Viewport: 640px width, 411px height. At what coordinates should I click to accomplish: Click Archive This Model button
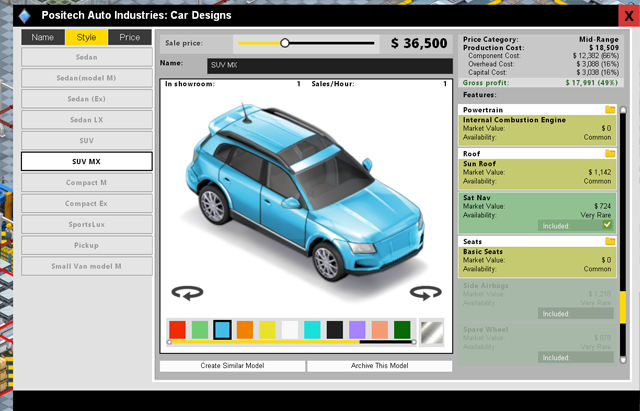(380, 366)
